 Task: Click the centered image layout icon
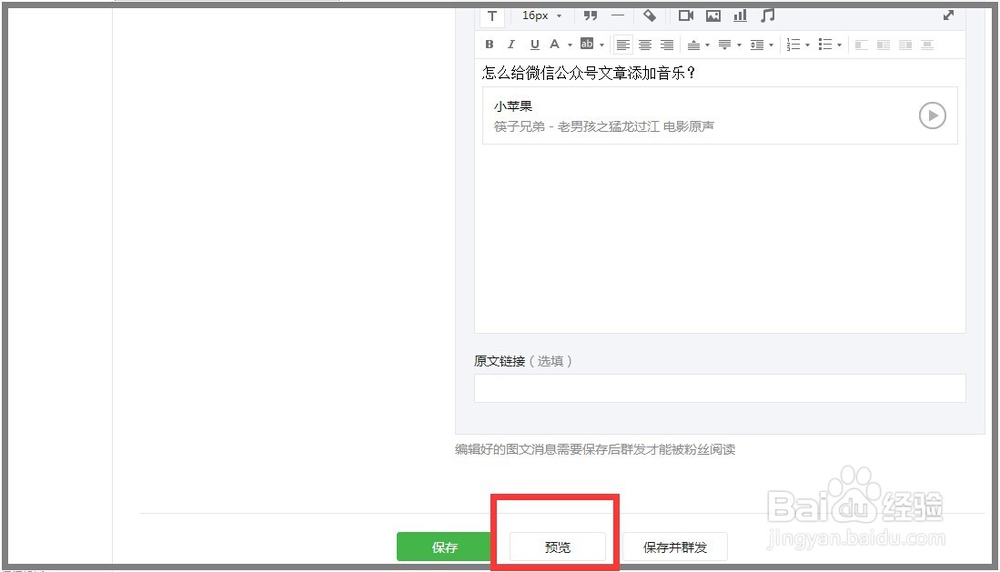pyautogui.click(x=927, y=45)
